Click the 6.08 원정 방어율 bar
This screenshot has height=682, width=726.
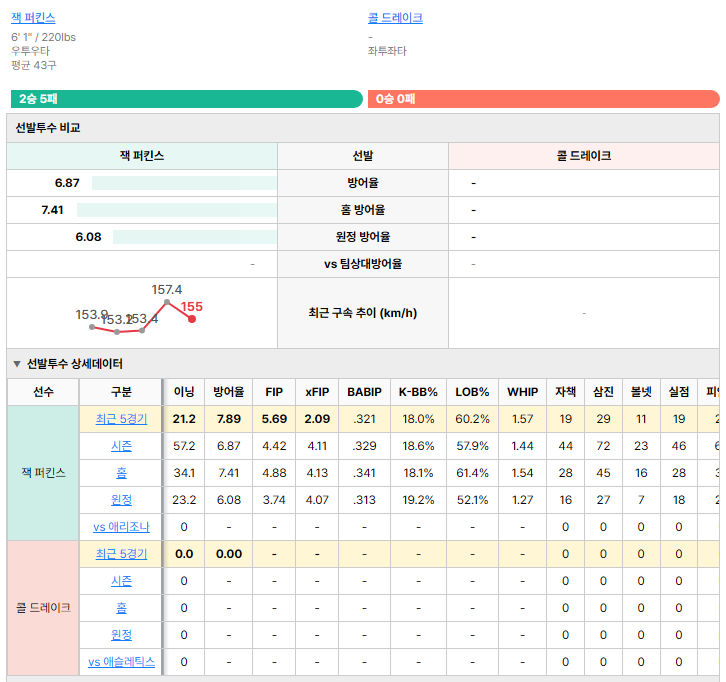pyautogui.click(x=194, y=237)
